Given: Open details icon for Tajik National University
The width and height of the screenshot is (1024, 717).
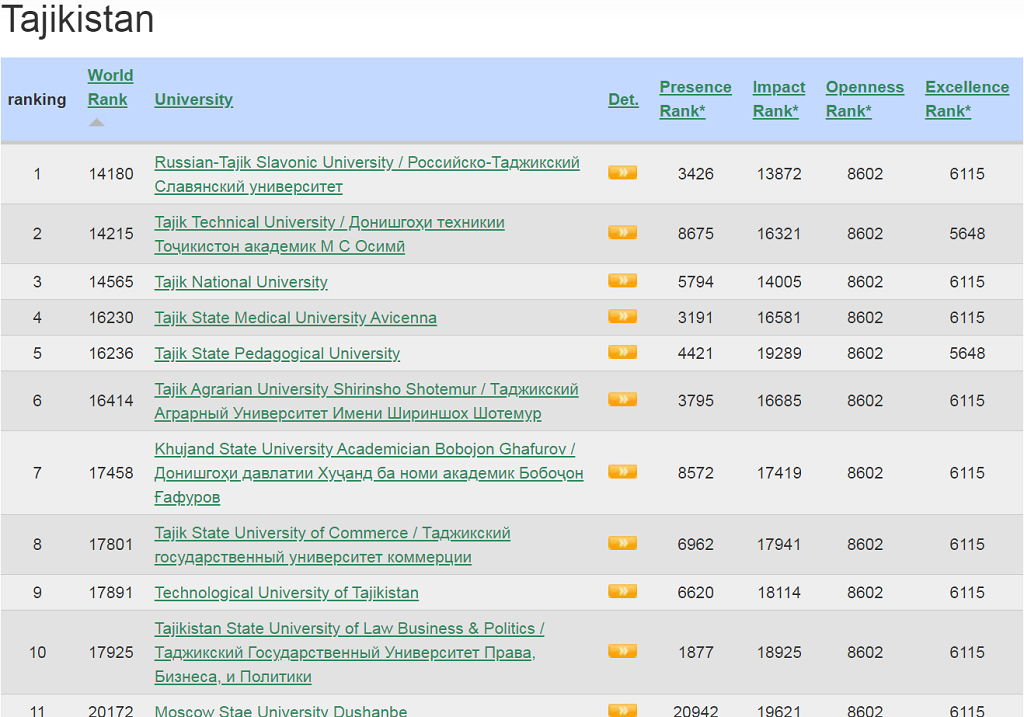Looking at the screenshot, I should coord(622,281).
